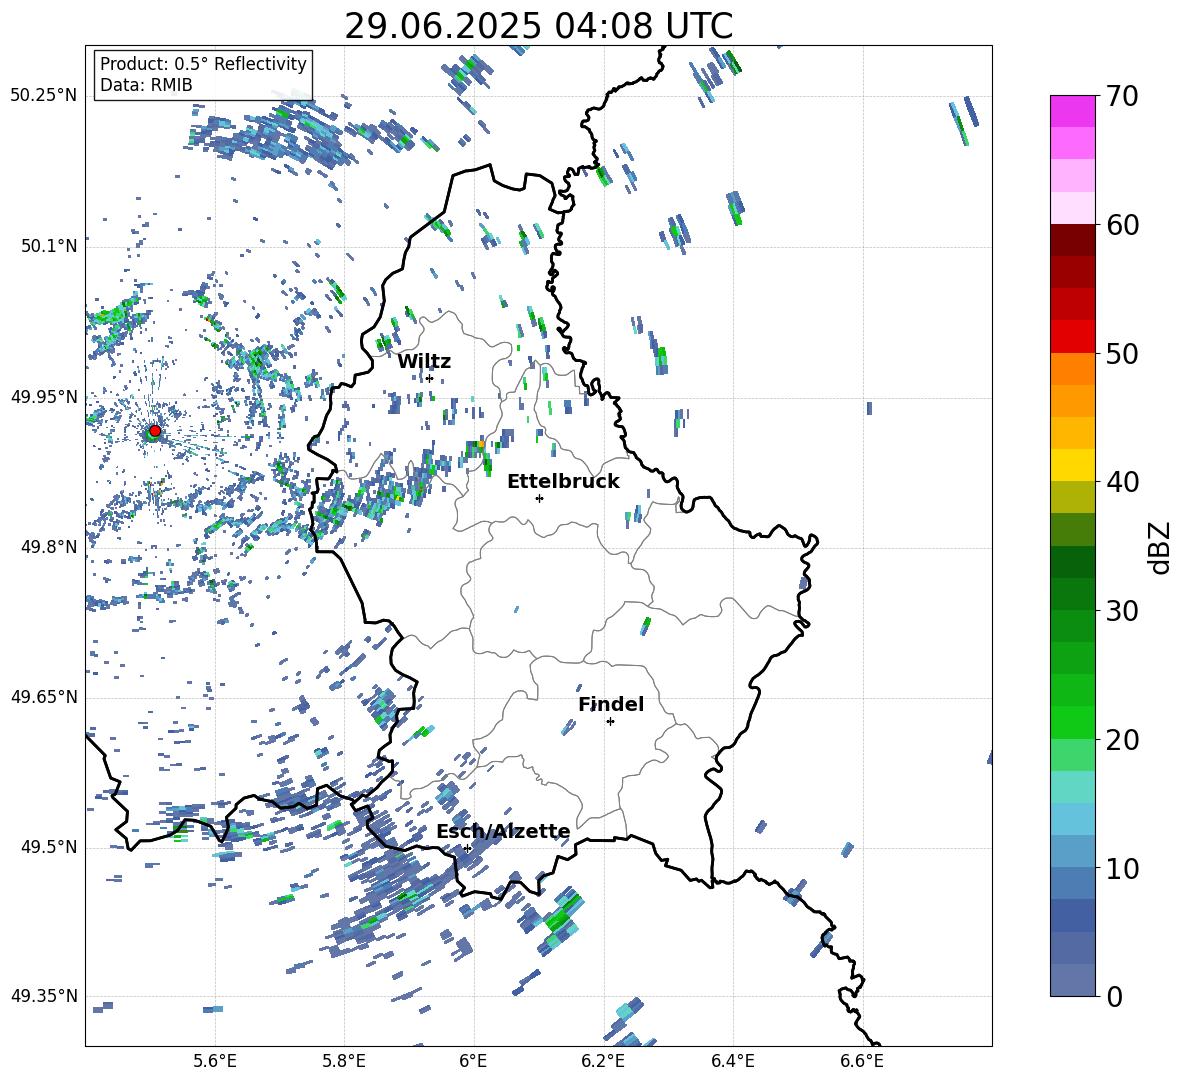Screen dimensions: 1184x1081
Task: Click the colorbar tick label 60
Action: [x=1122, y=225]
